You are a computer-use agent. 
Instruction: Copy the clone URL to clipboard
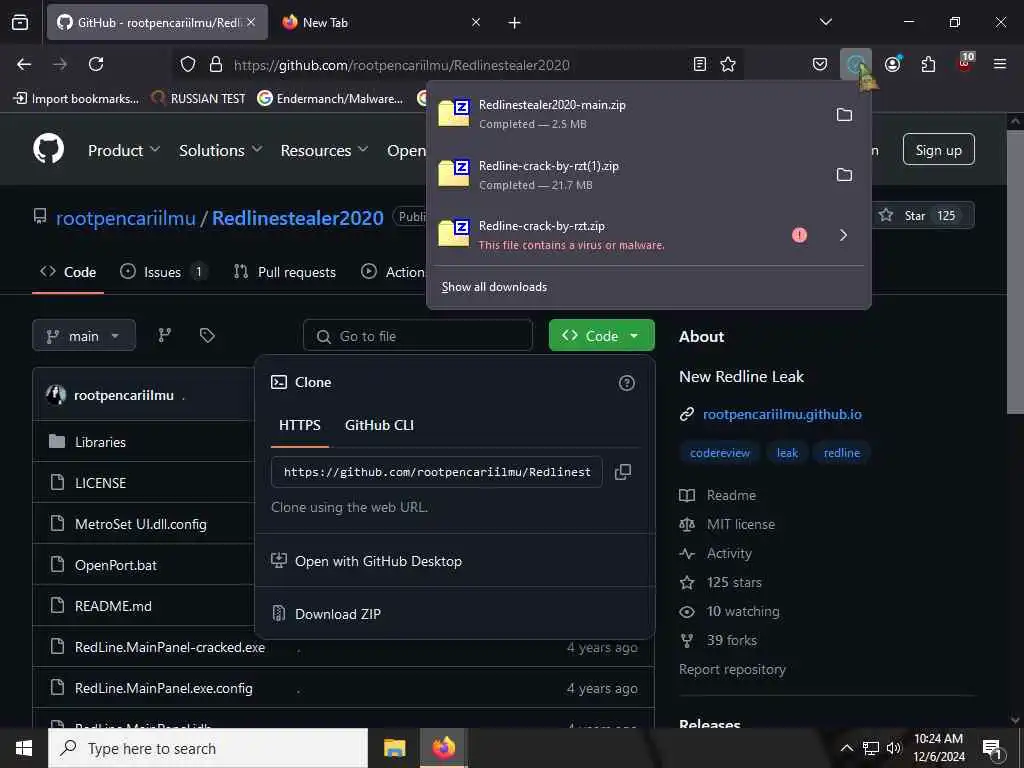(622, 472)
